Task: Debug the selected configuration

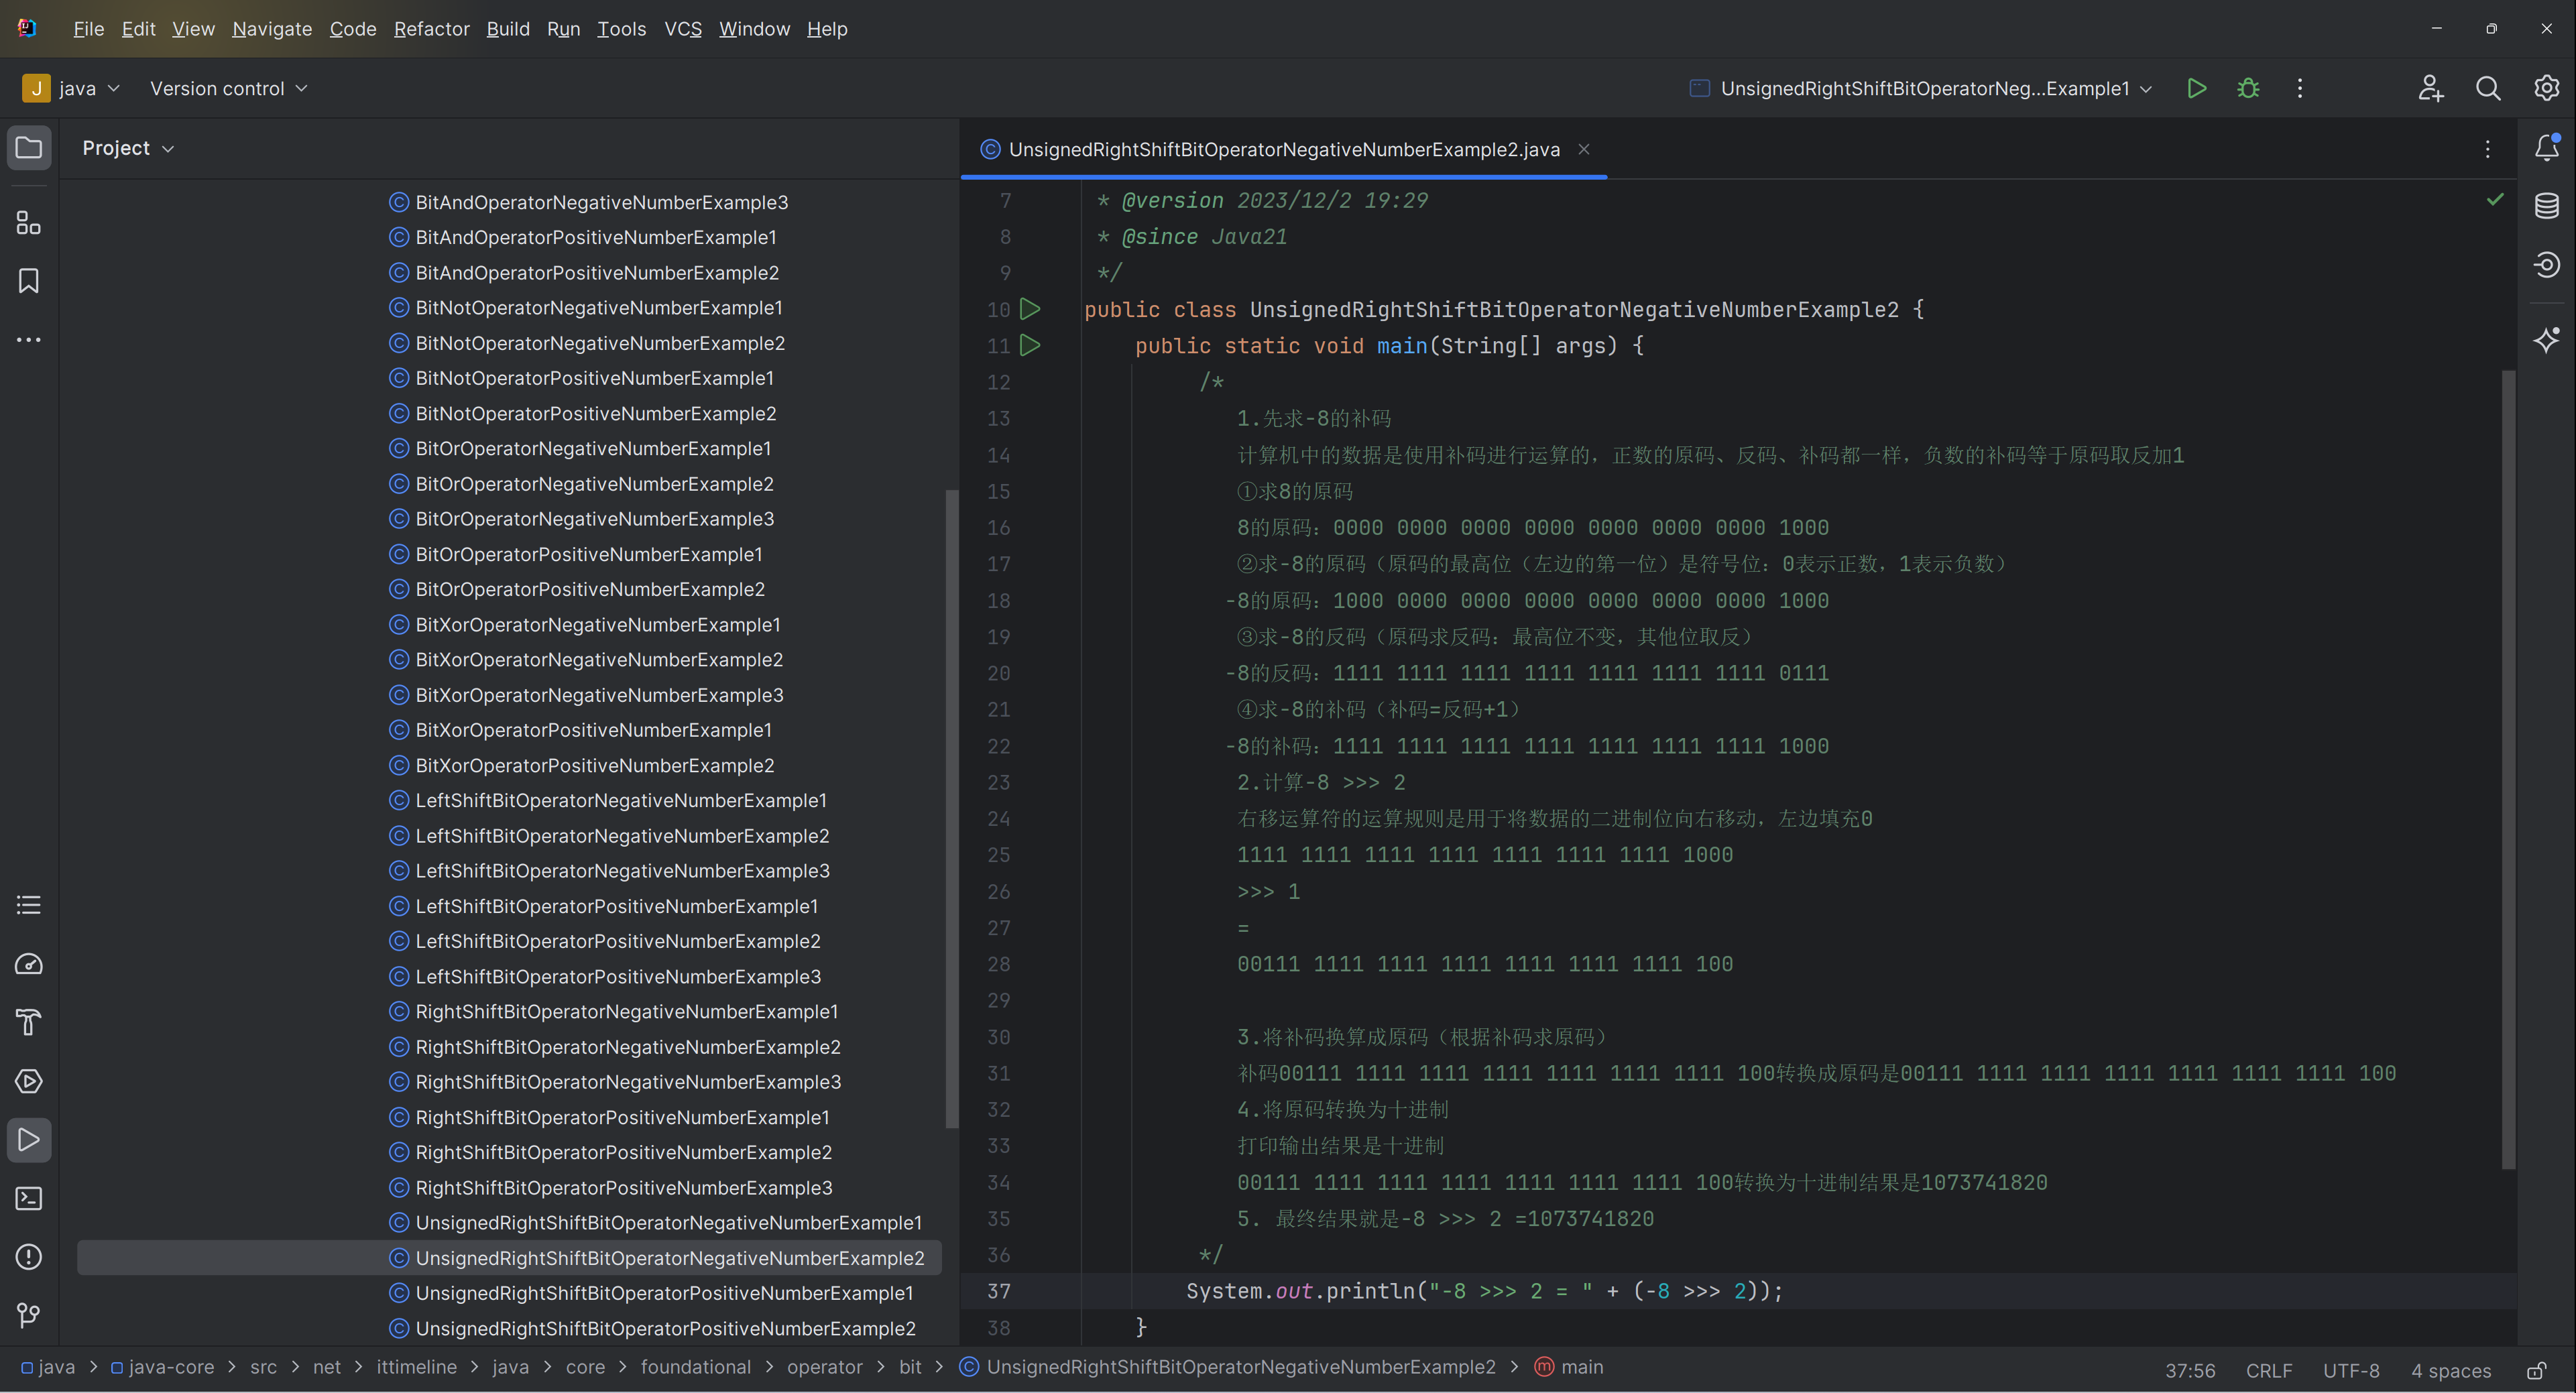Action: tap(2248, 88)
